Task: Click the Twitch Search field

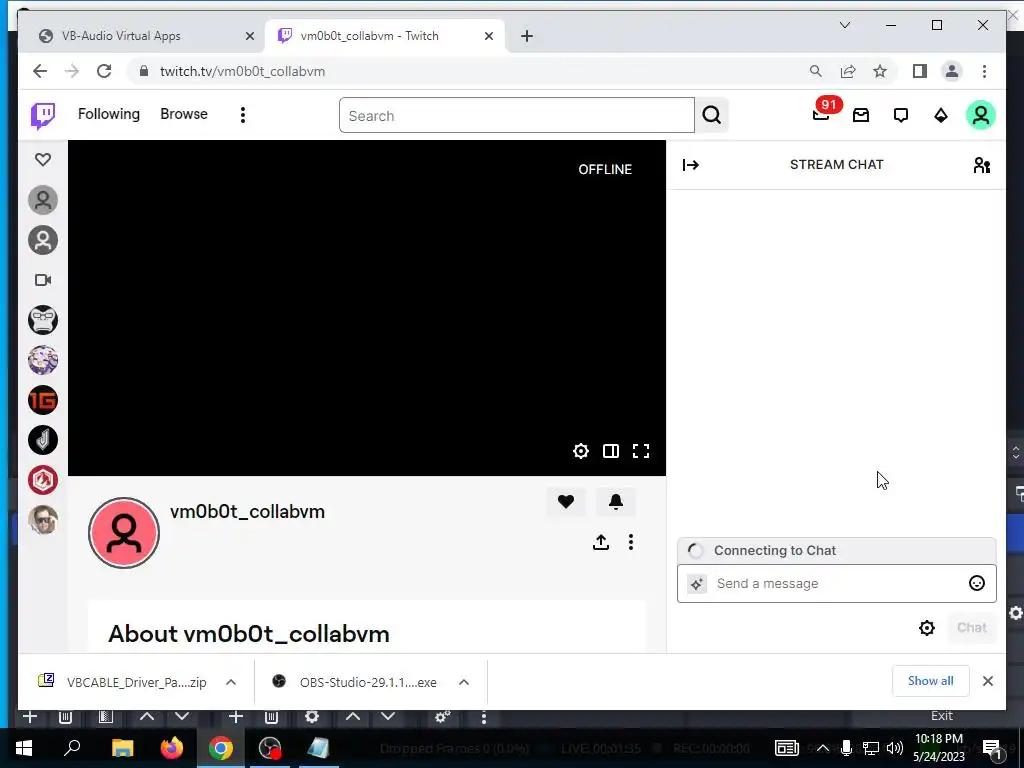Action: click(x=517, y=116)
